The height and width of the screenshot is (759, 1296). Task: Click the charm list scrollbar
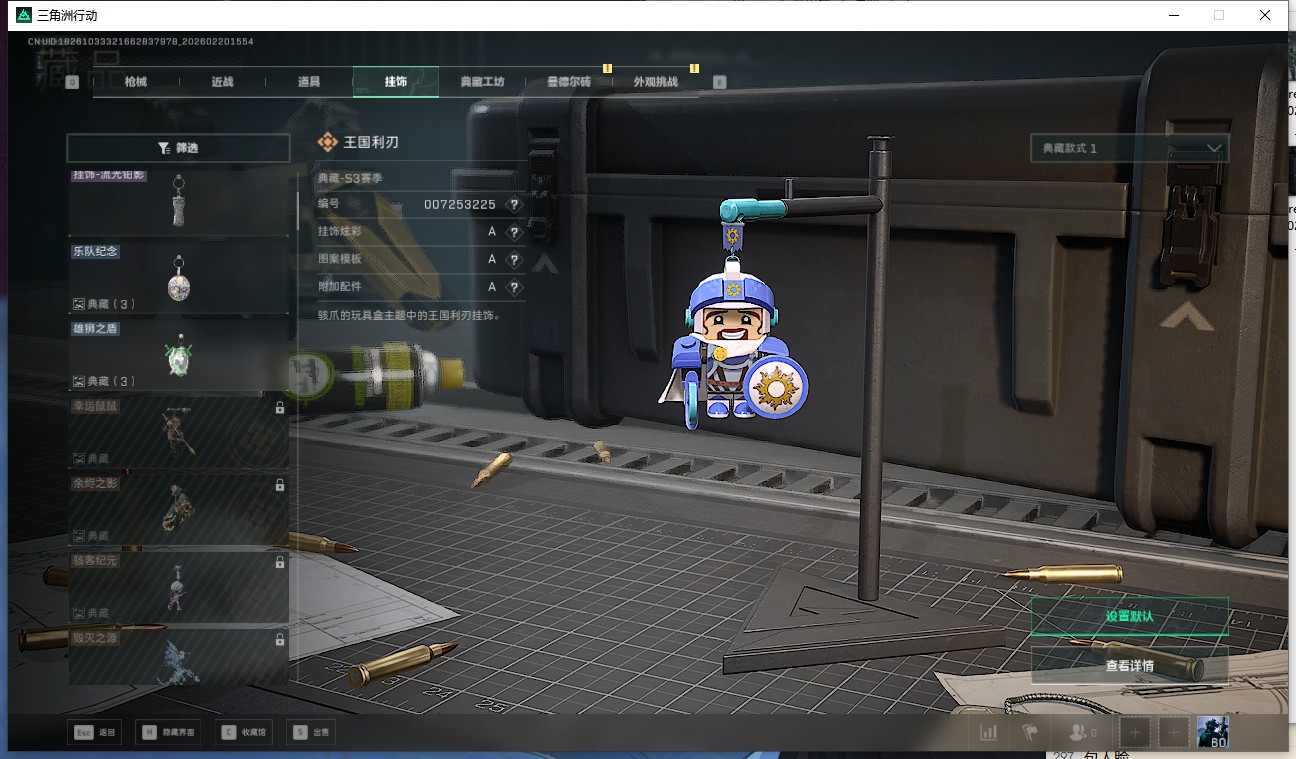[x=297, y=210]
